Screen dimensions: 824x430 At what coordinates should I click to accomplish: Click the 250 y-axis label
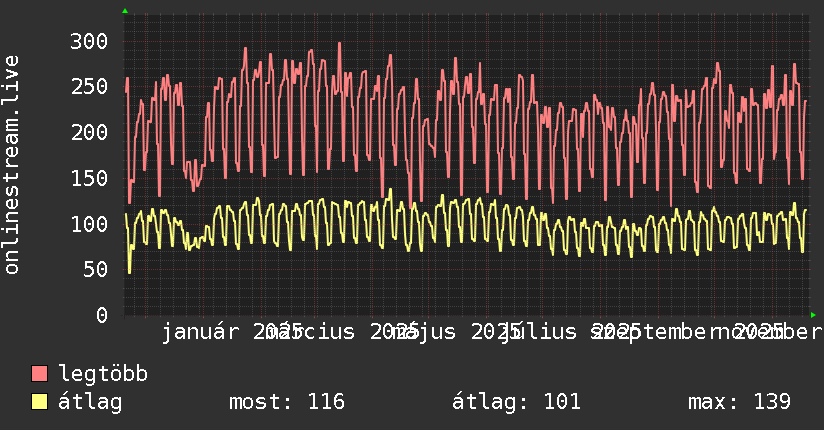tap(89, 87)
